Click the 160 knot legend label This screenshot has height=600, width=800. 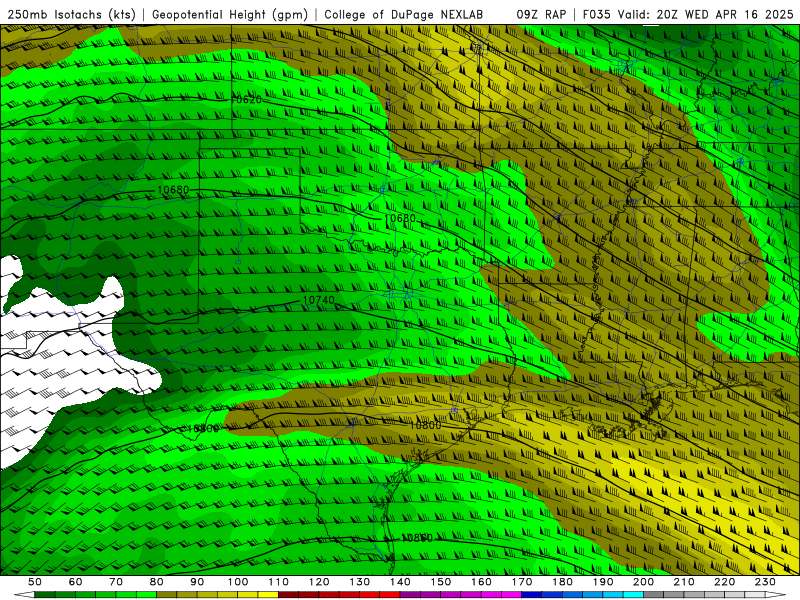tap(481, 582)
